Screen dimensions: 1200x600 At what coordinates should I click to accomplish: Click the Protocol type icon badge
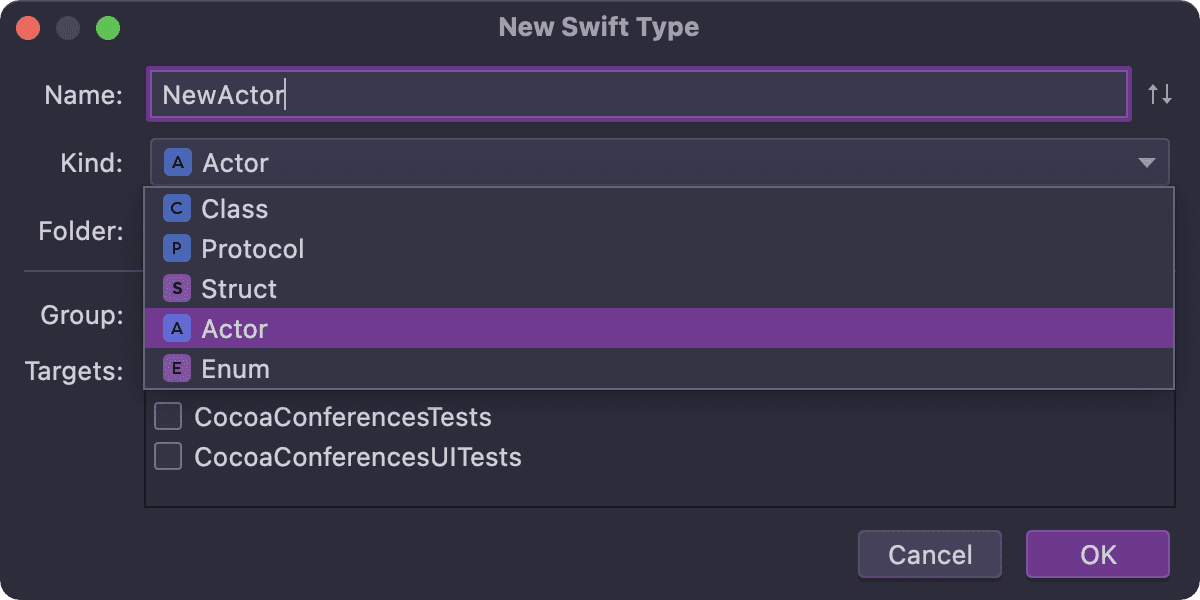176,249
